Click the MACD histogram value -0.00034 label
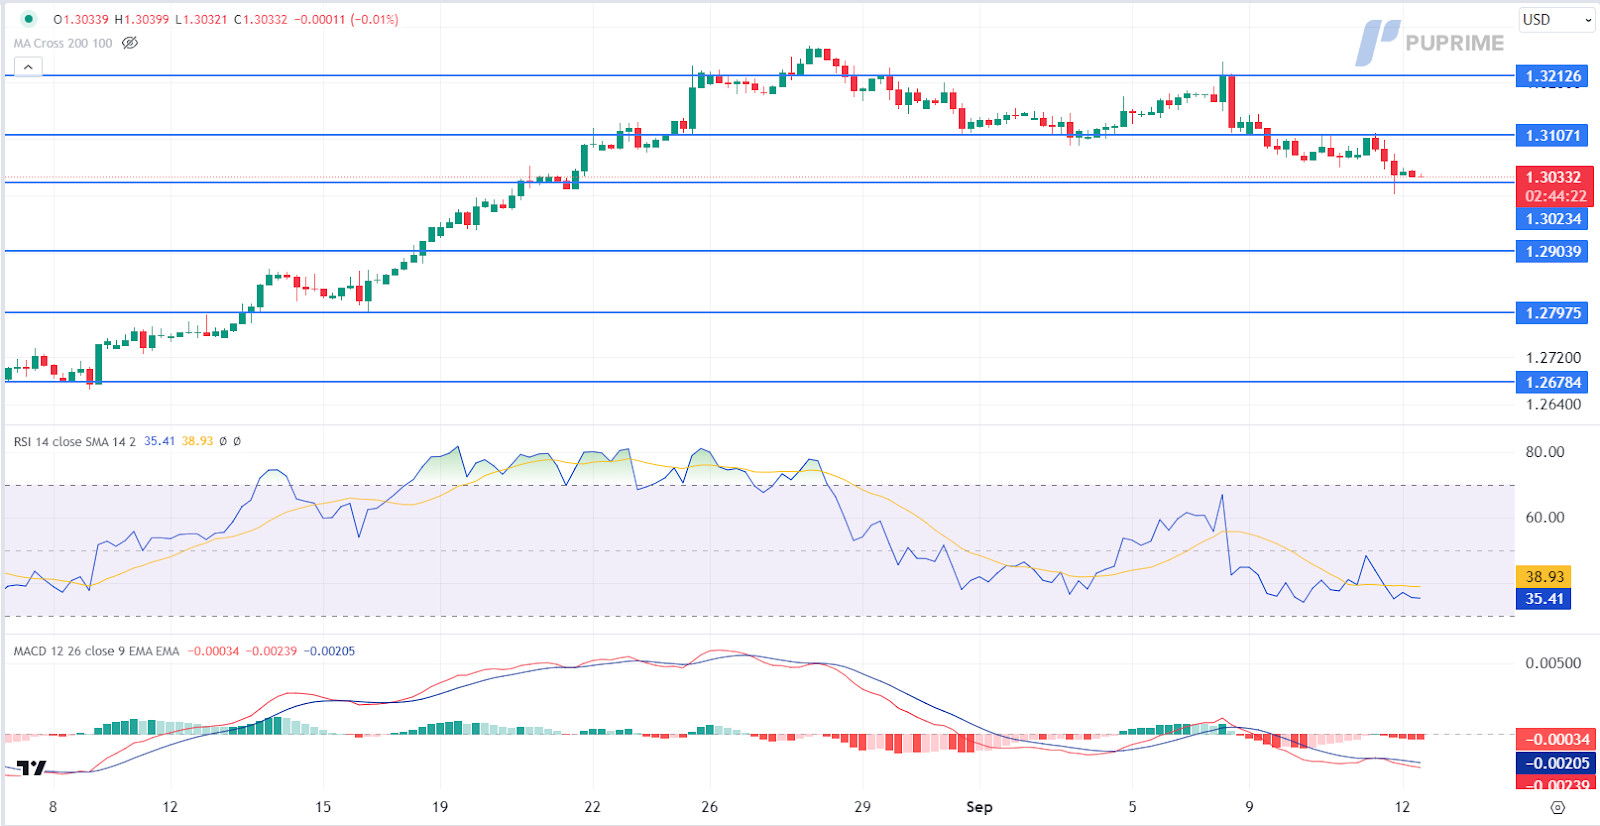1600x826 pixels. point(1555,739)
